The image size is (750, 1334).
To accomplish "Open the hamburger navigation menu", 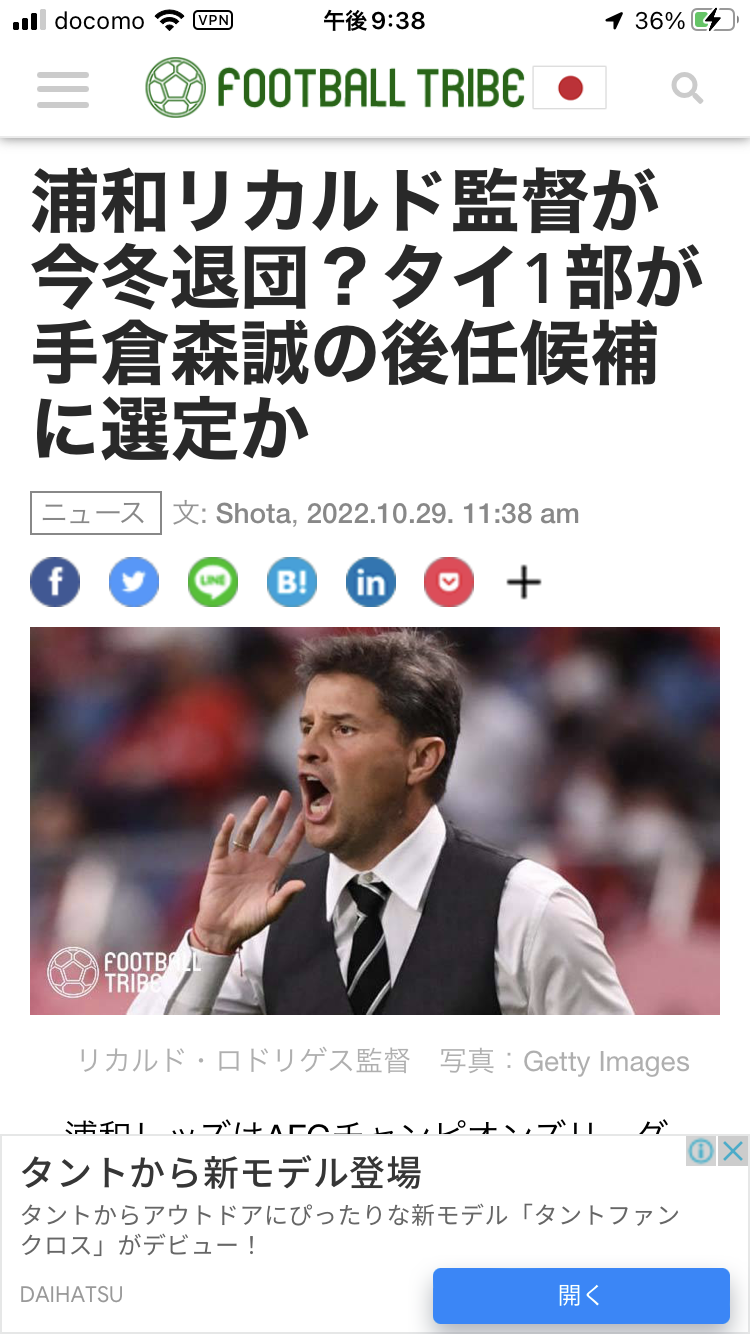I will 63,90.
